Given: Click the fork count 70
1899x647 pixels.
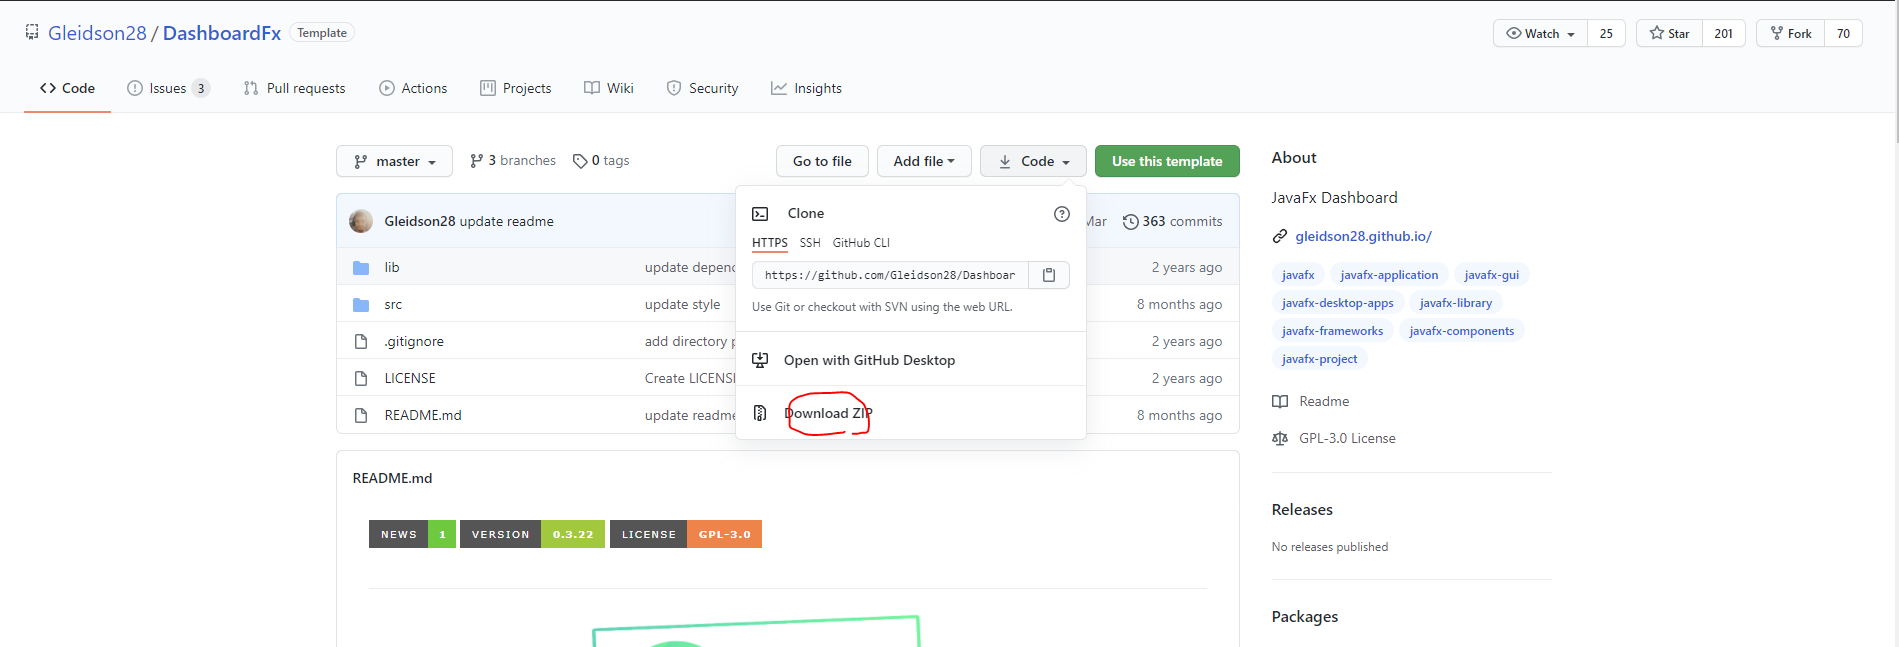Looking at the screenshot, I should [1843, 33].
